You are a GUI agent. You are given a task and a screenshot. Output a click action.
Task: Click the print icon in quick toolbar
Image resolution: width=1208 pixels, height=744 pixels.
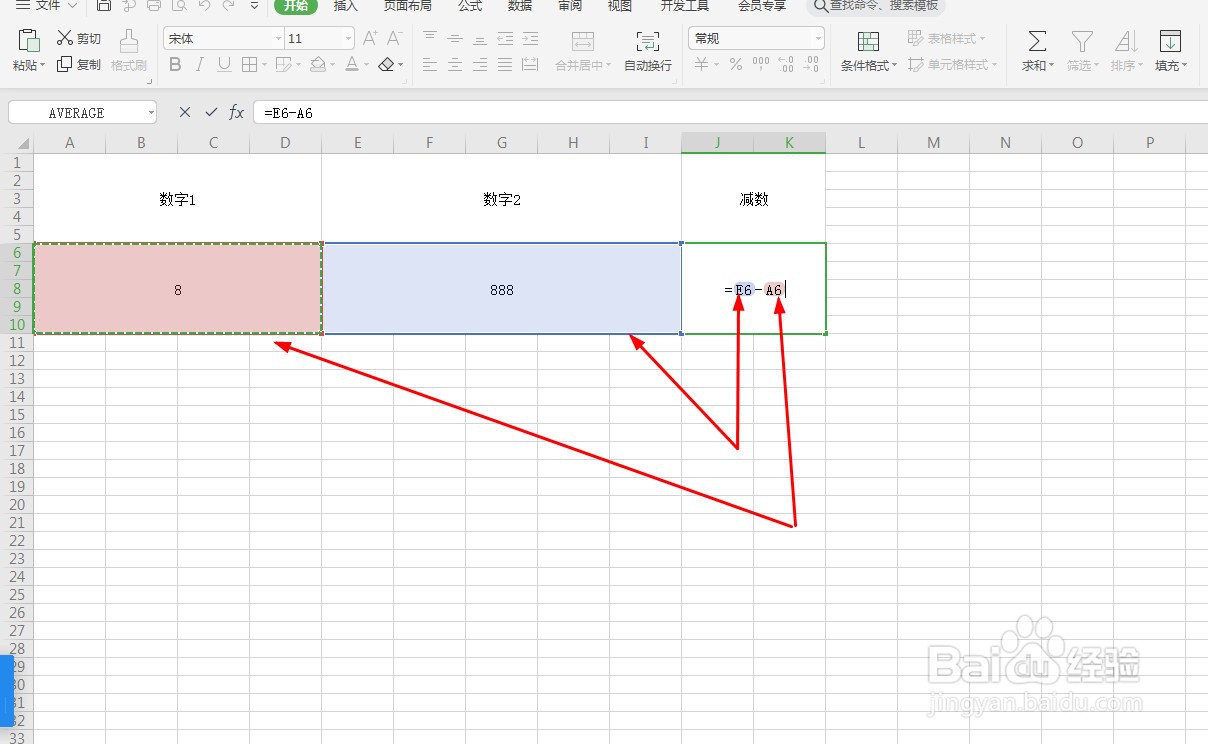pos(154,5)
